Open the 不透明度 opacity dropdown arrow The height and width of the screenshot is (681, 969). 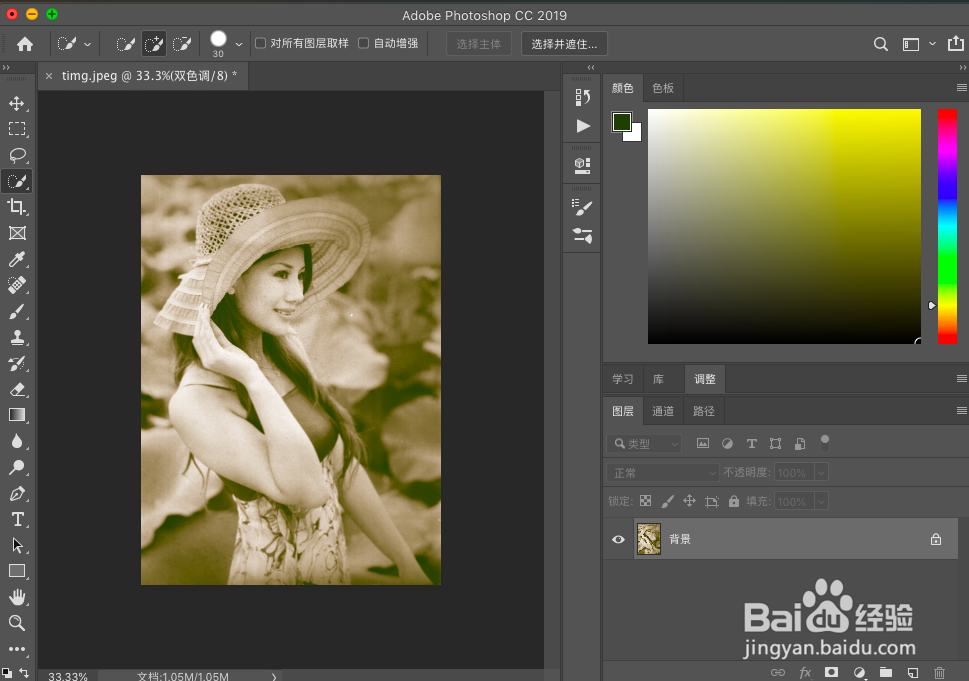821,473
